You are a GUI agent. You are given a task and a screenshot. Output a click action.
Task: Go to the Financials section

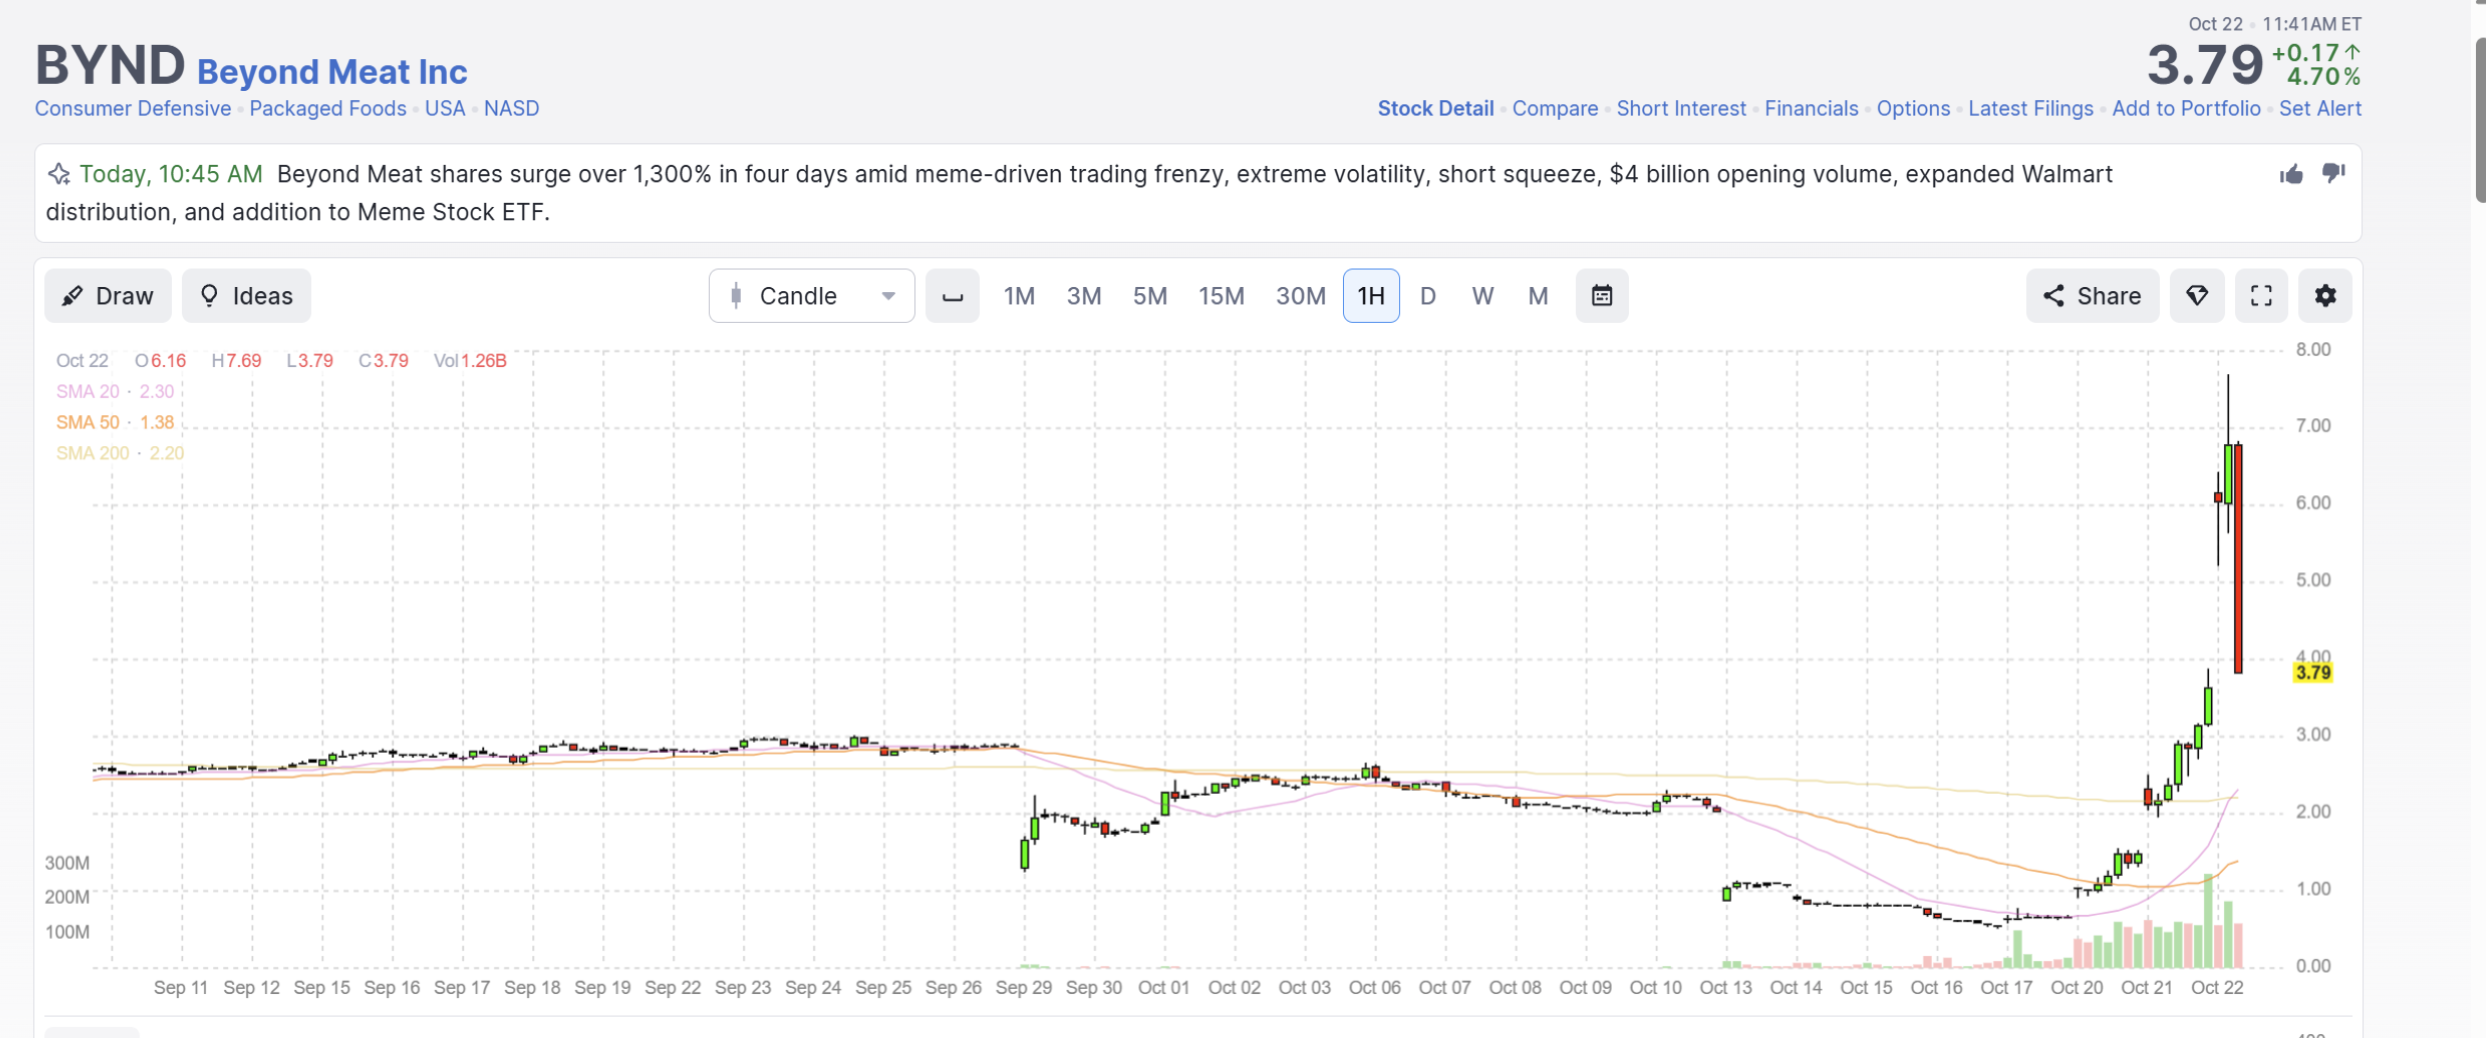(1811, 108)
